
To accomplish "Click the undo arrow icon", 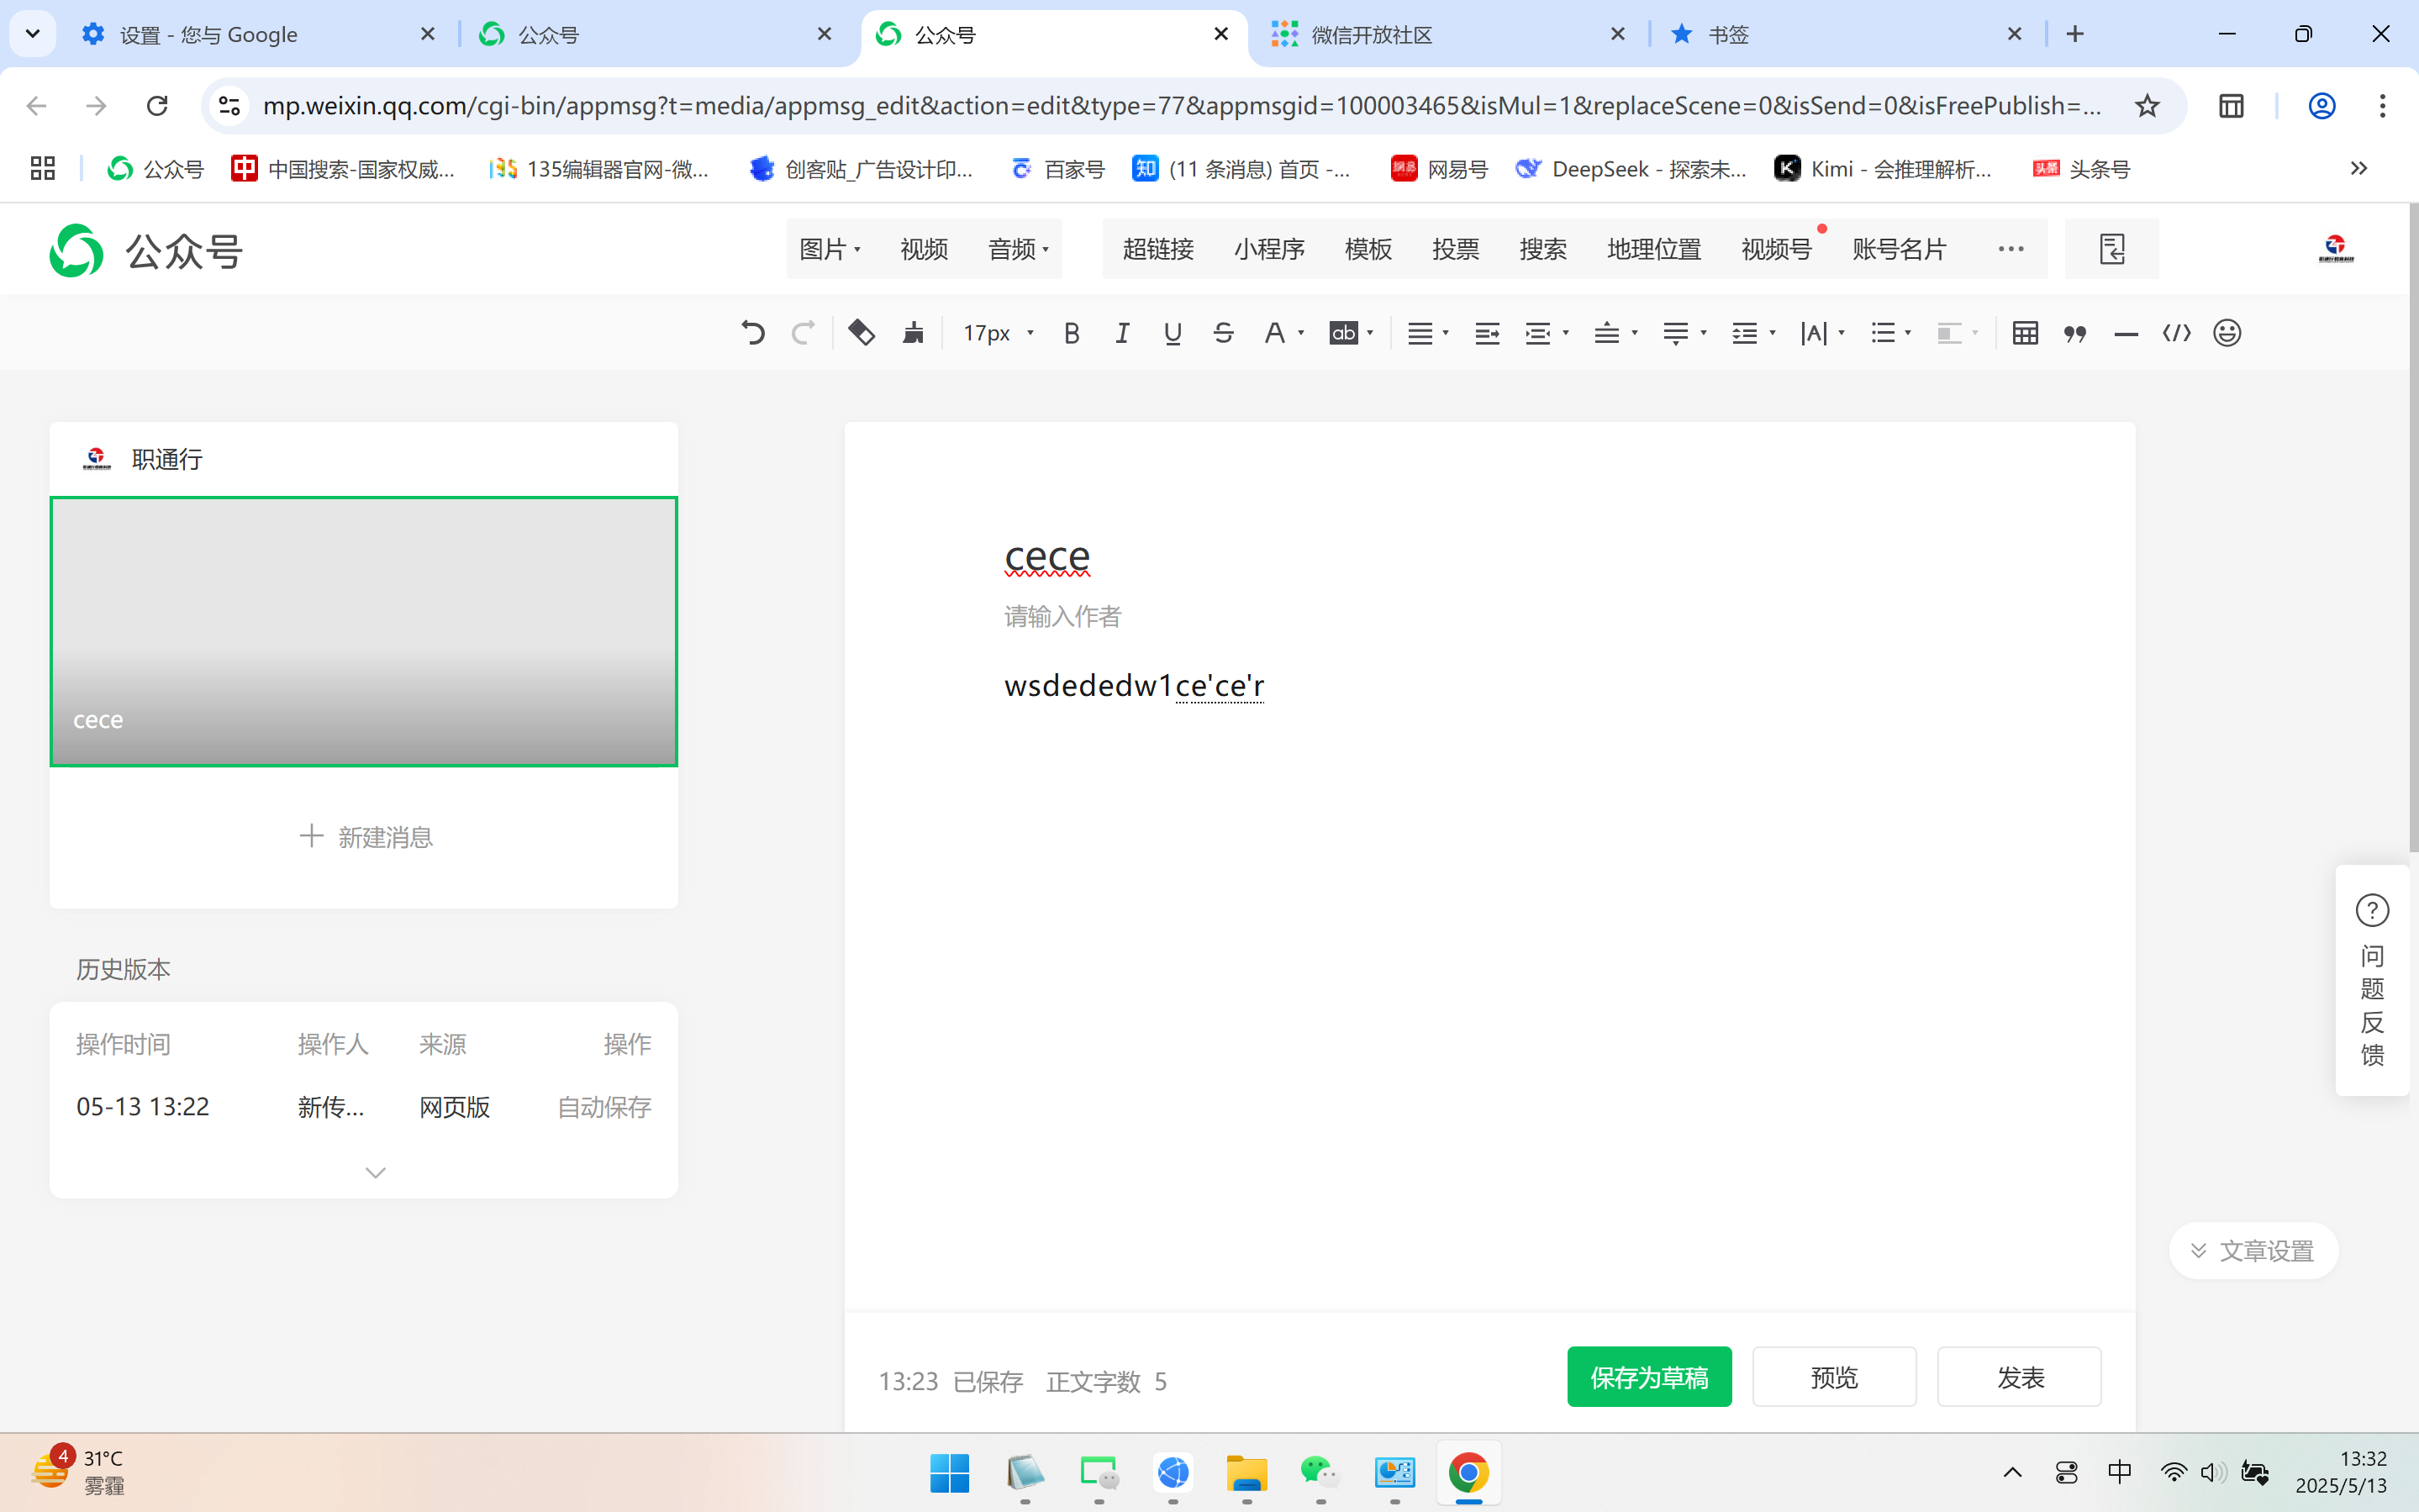I will click(752, 333).
